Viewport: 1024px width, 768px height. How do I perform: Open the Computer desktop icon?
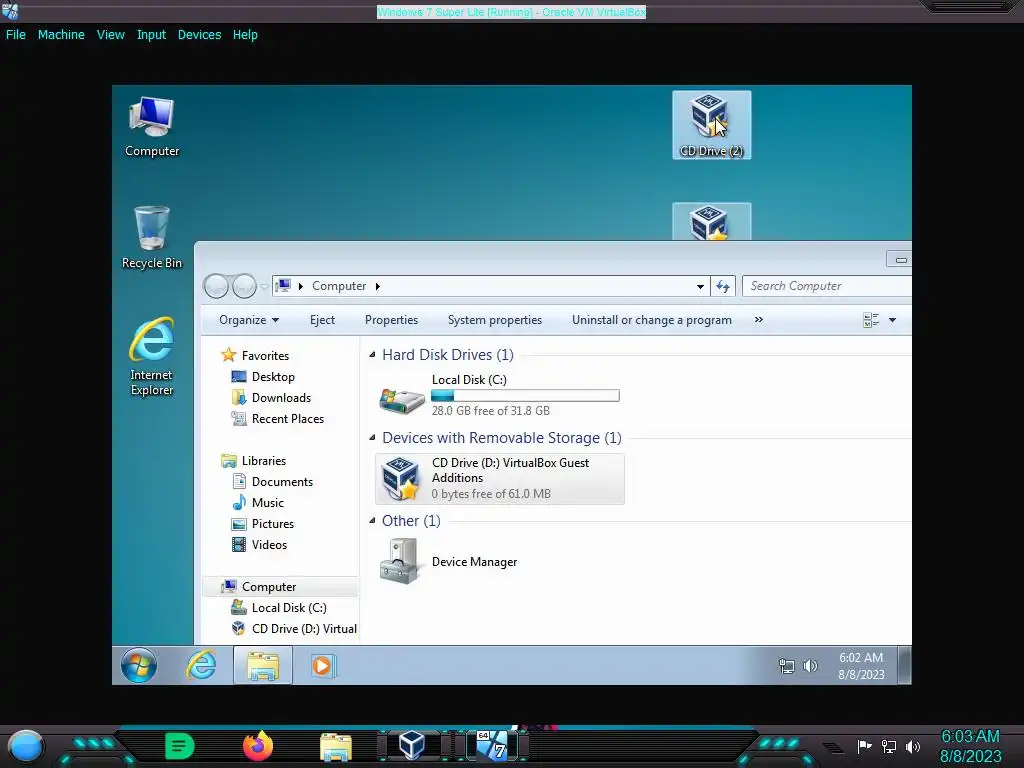[x=152, y=127]
